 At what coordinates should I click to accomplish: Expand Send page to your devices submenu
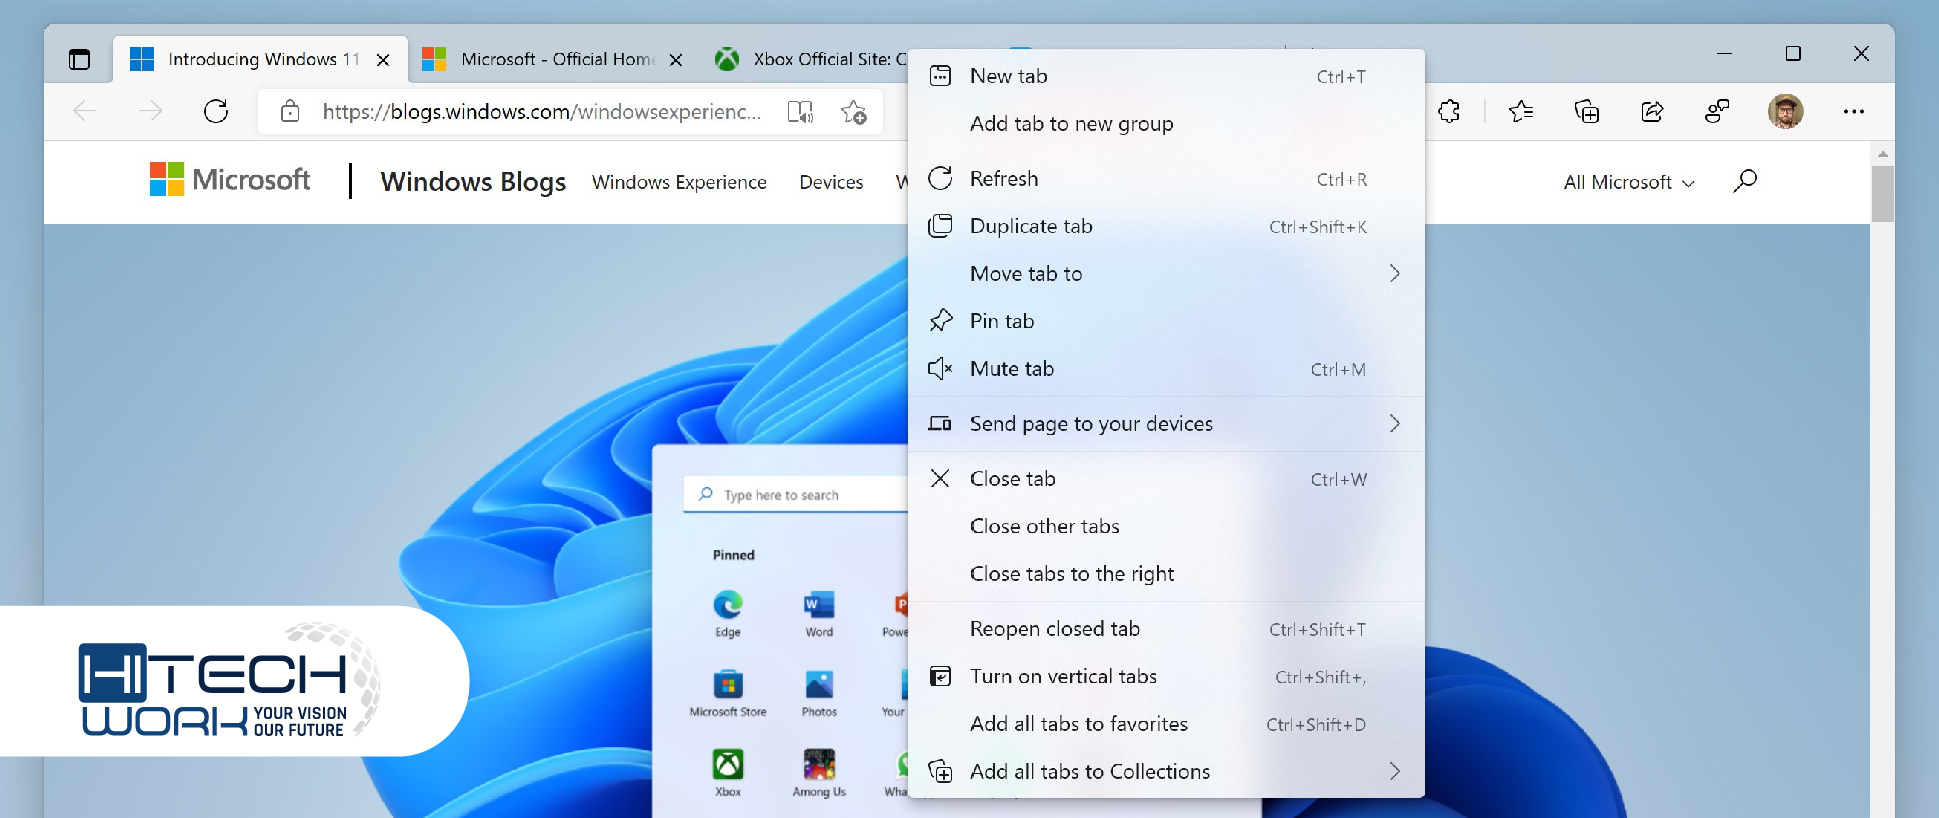pyautogui.click(x=1166, y=424)
